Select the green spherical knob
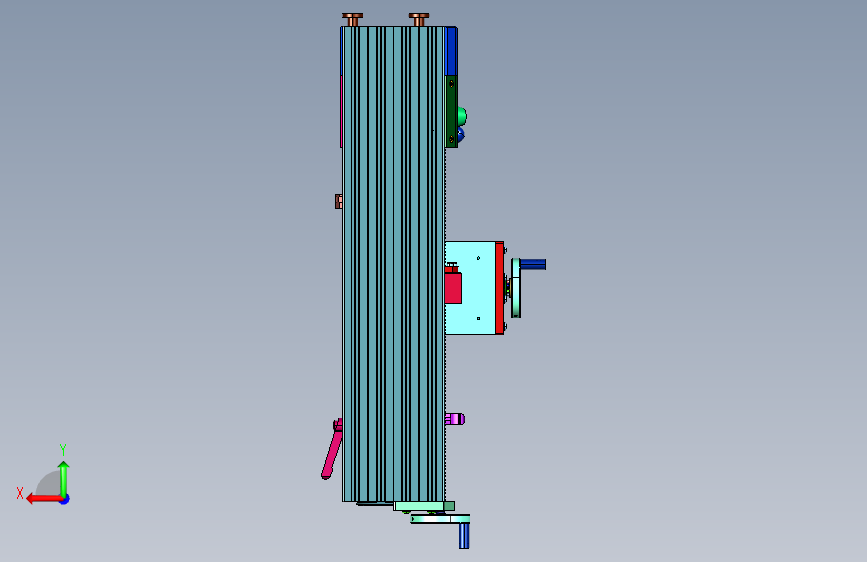The height and width of the screenshot is (562, 867). (x=462, y=117)
